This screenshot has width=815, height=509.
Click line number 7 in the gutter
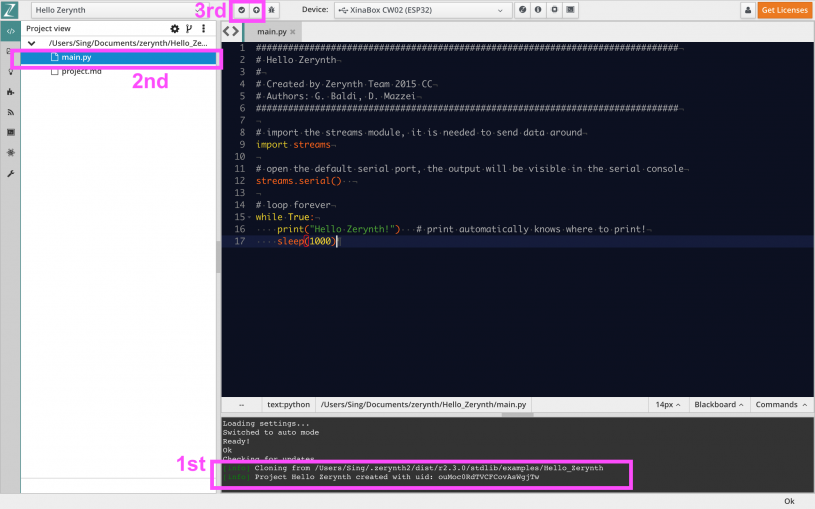[x=242, y=121]
